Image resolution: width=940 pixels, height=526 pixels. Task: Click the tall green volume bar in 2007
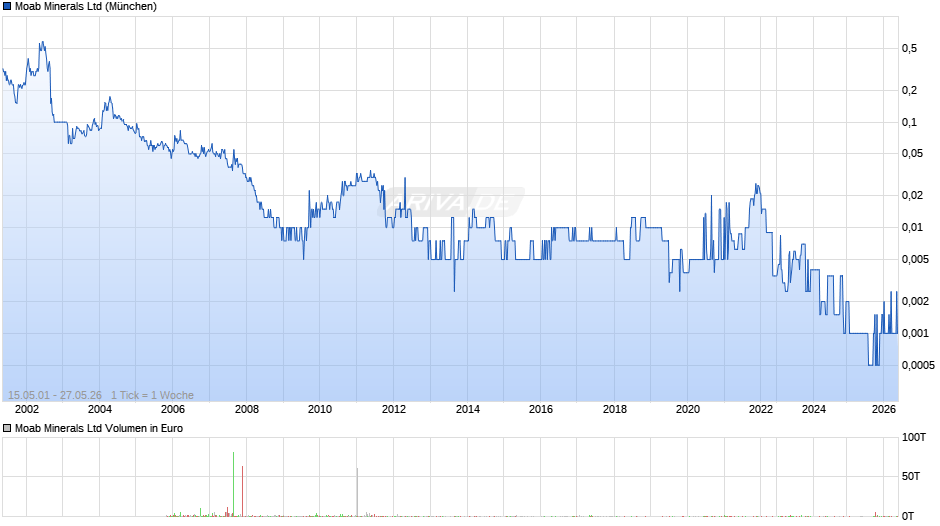pyautogui.click(x=233, y=484)
